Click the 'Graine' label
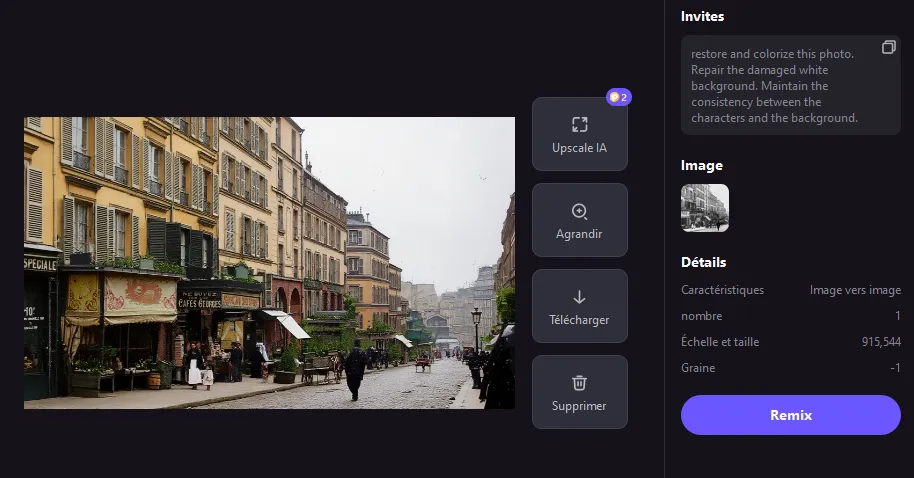 pyautogui.click(x=698, y=368)
